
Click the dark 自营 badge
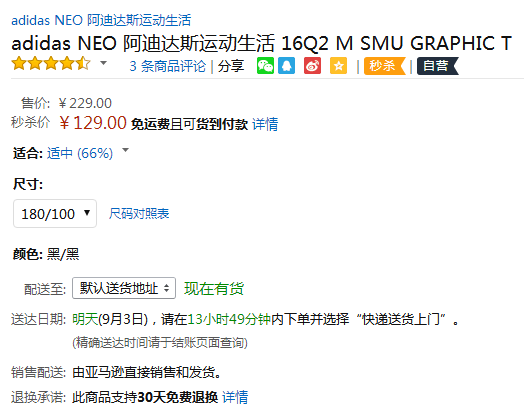[x=438, y=66]
